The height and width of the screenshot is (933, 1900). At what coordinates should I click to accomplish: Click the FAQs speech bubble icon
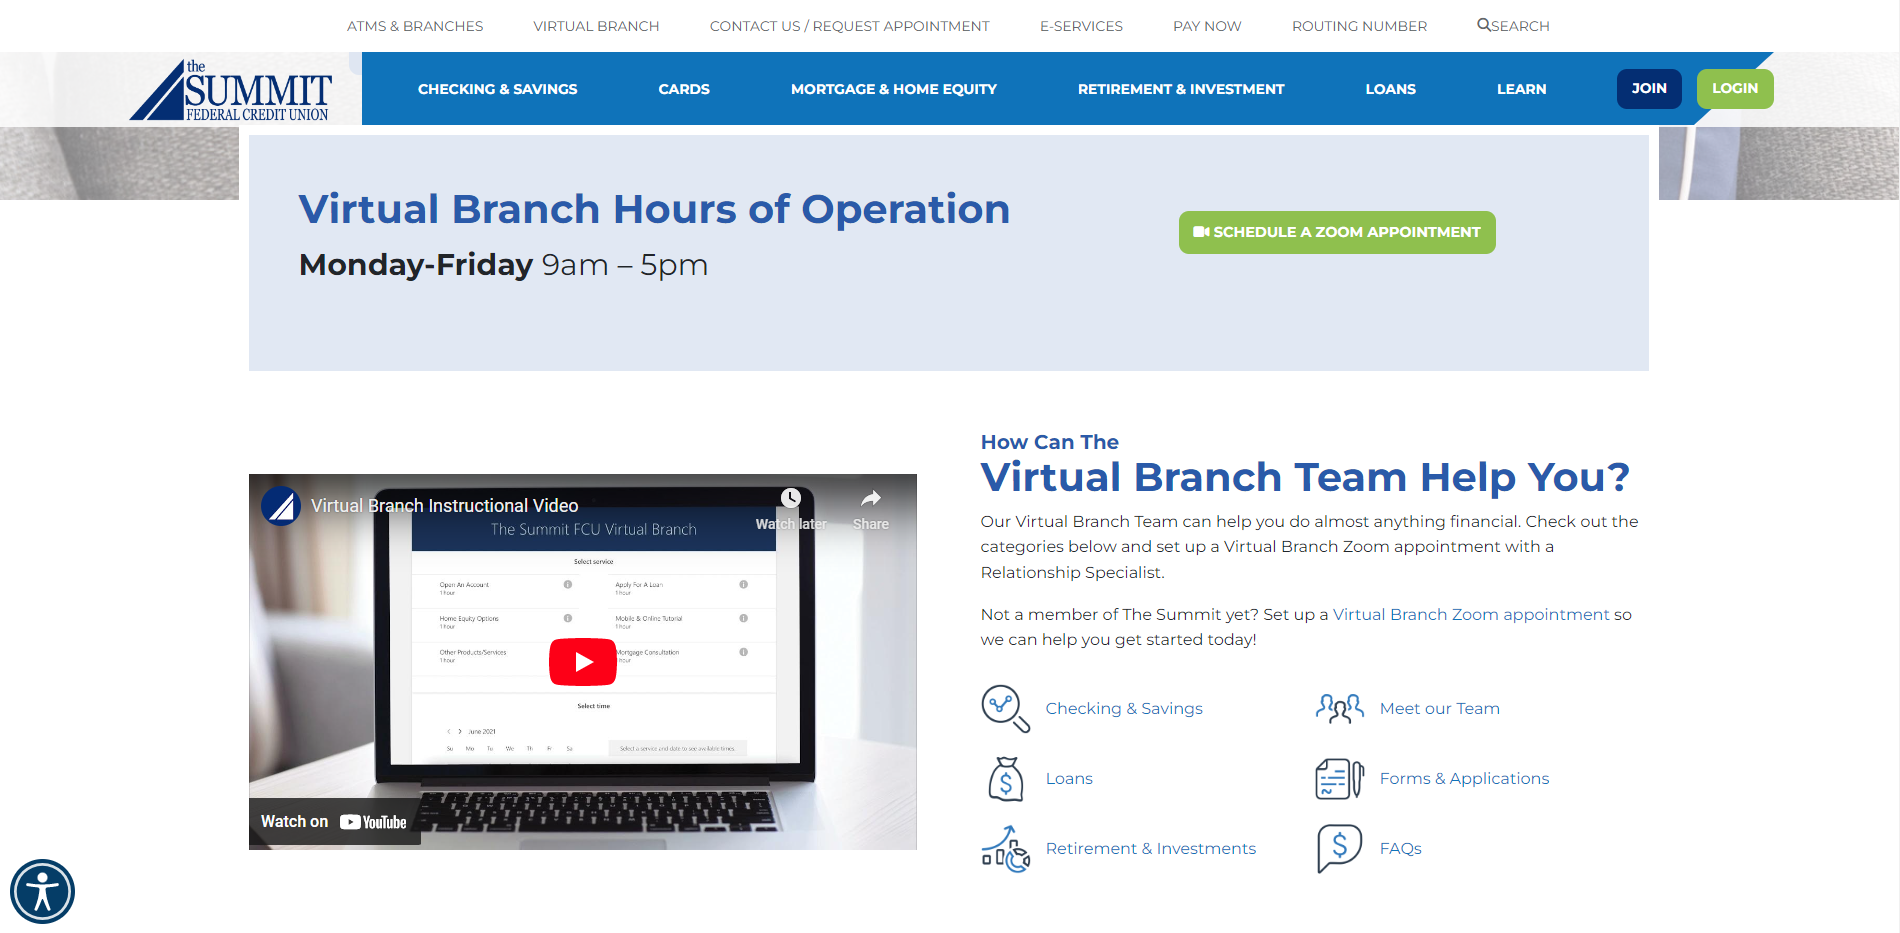[1339, 848]
